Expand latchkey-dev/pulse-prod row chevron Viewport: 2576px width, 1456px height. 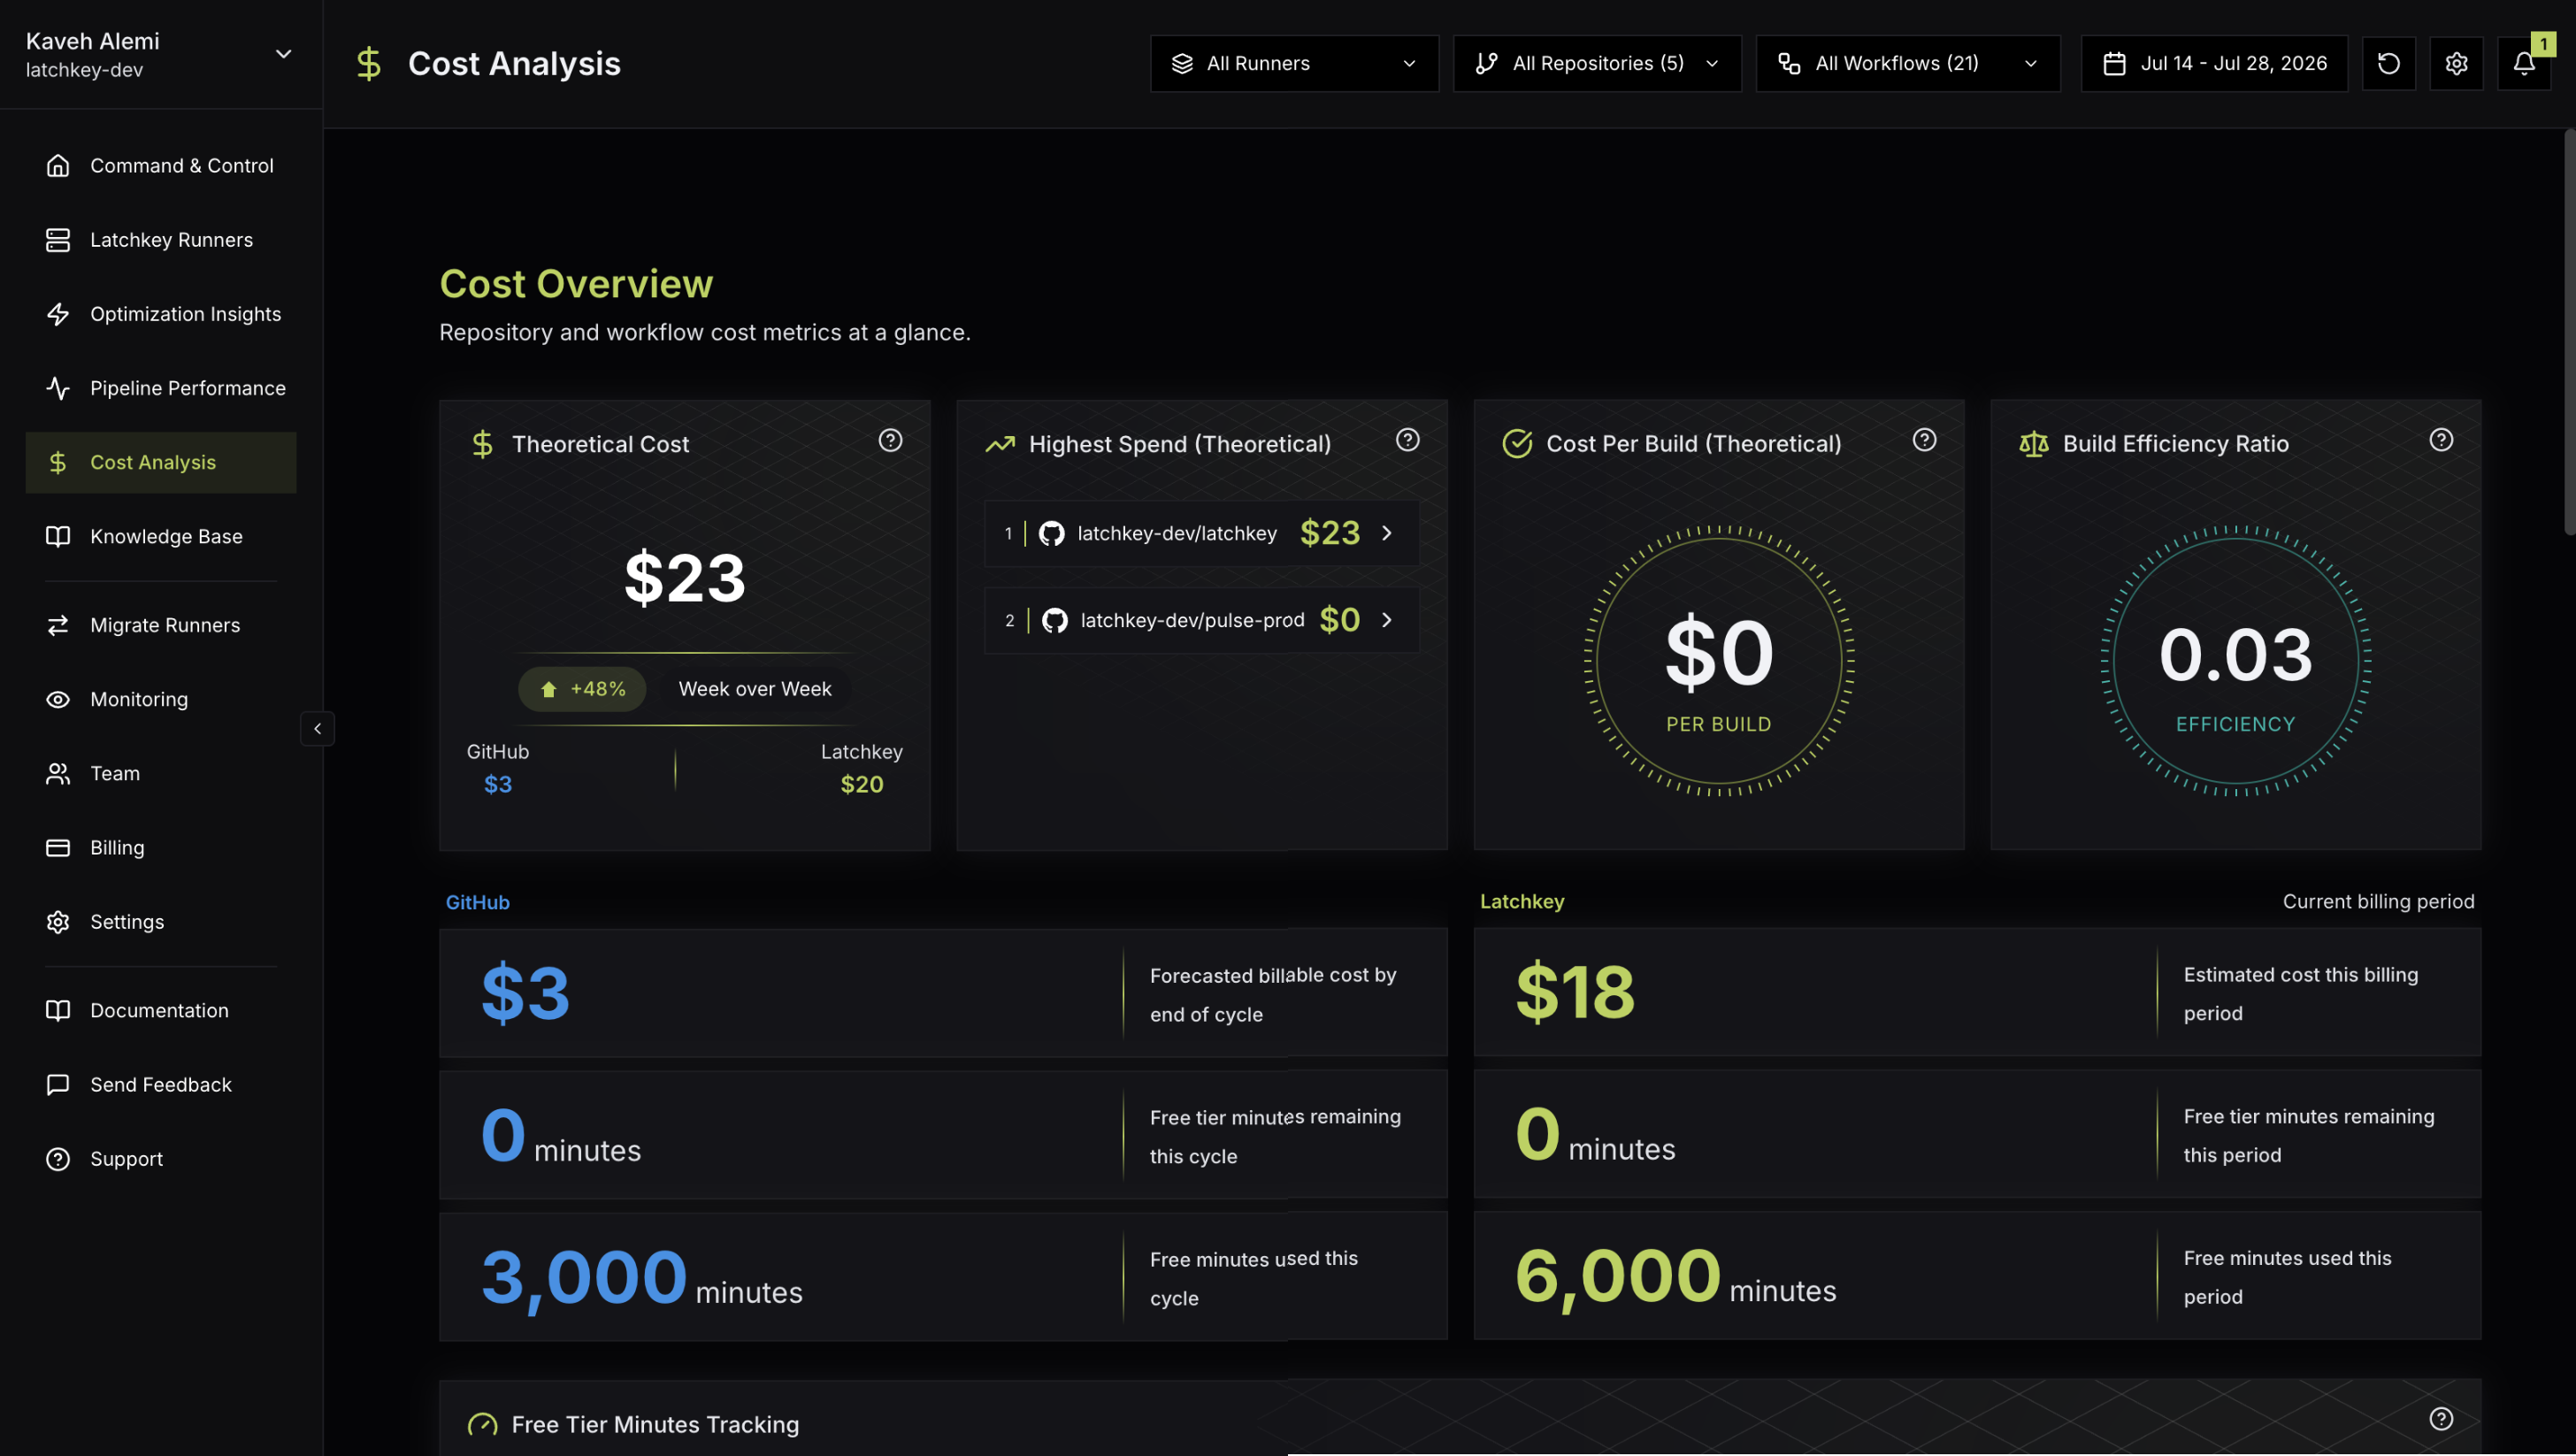pyautogui.click(x=1386, y=620)
